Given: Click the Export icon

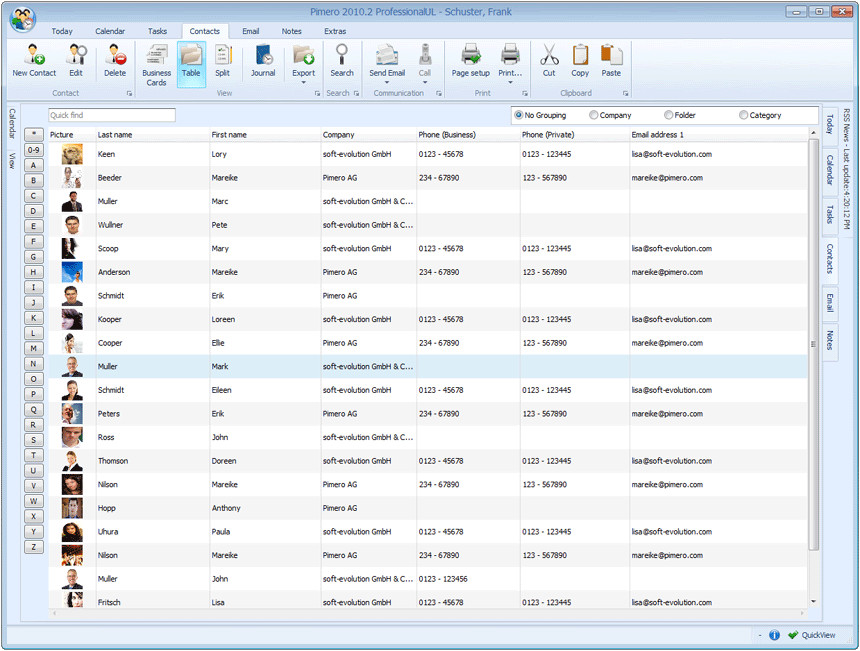Looking at the screenshot, I should [x=303, y=55].
